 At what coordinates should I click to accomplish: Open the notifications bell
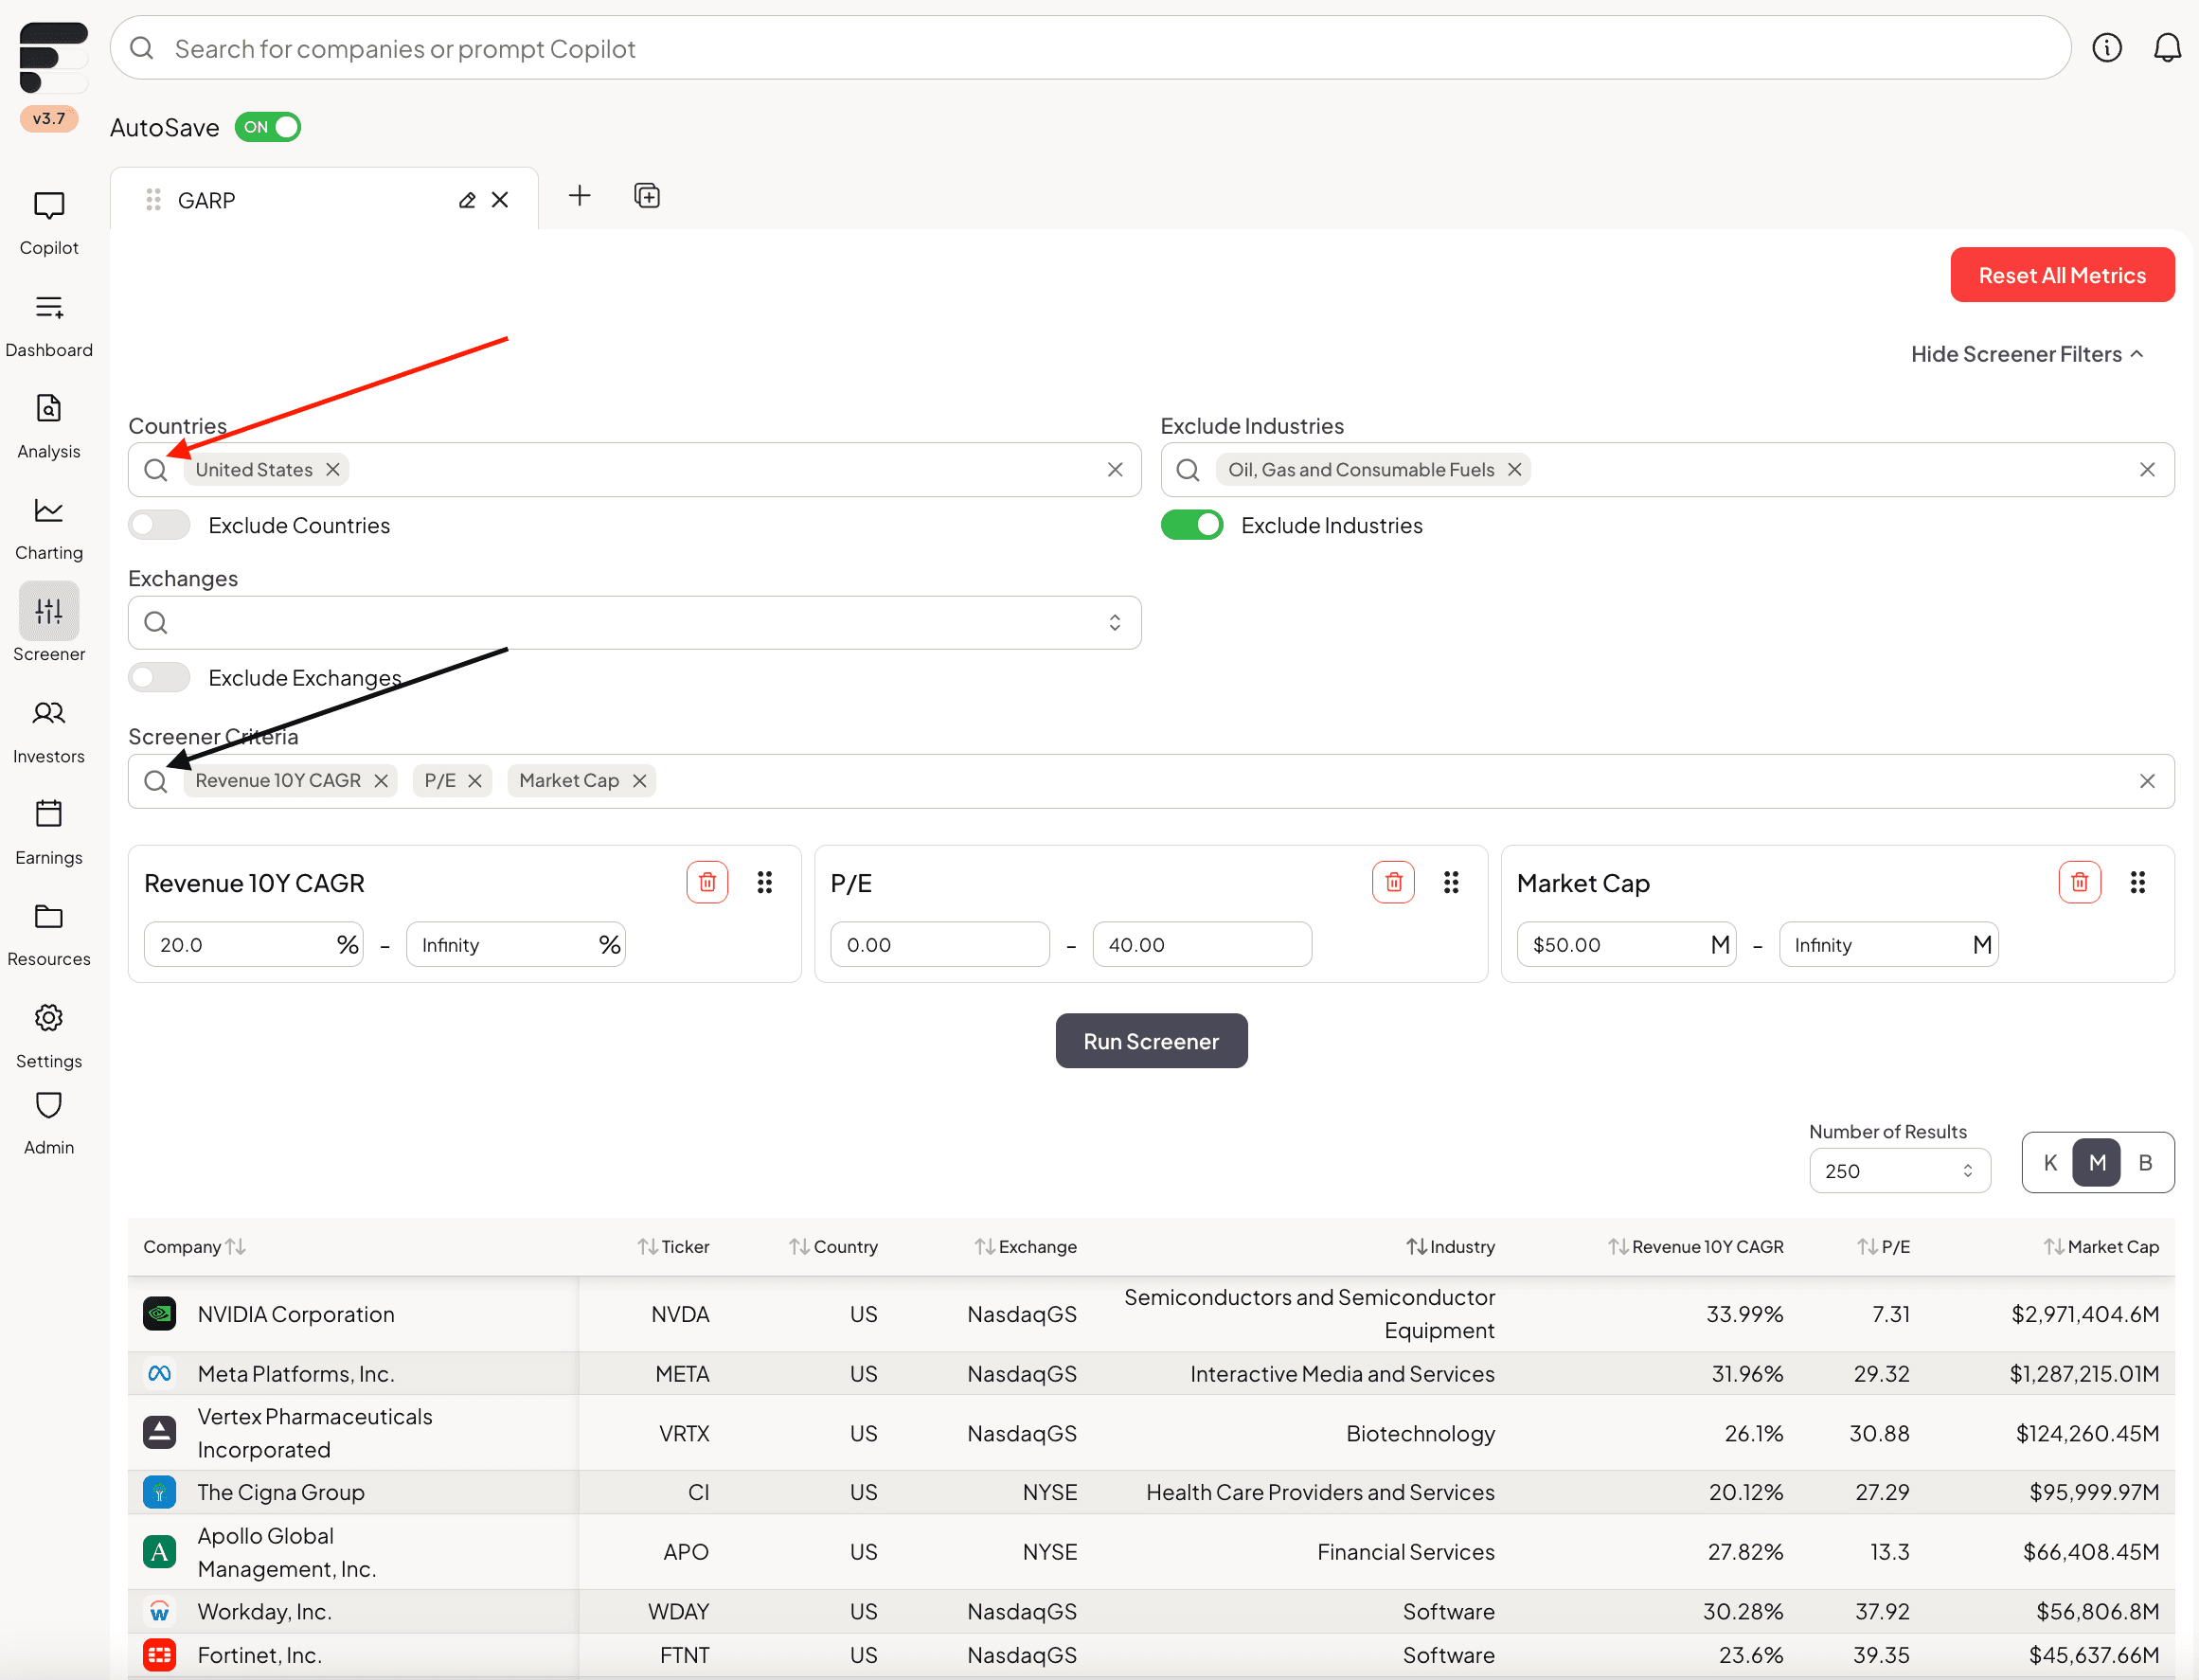click(2166, 47)
